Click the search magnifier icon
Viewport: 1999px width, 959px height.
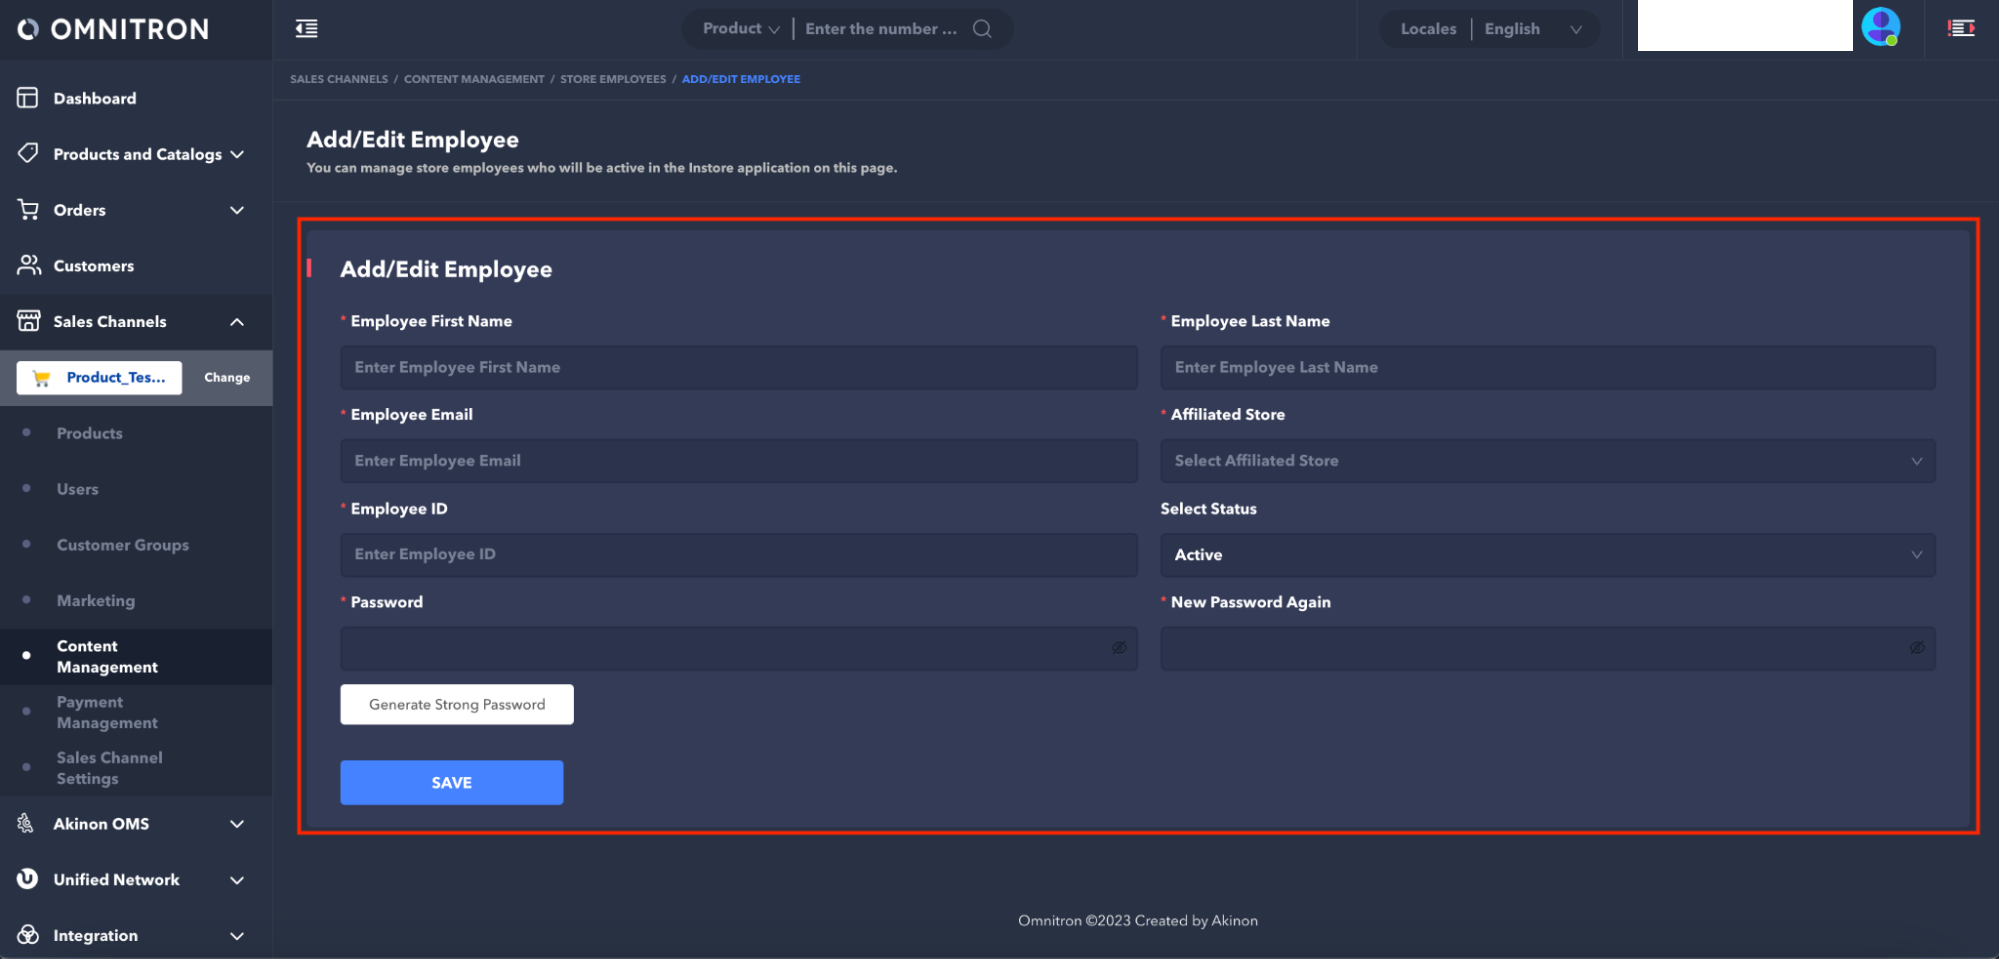(x=982, y=29)
